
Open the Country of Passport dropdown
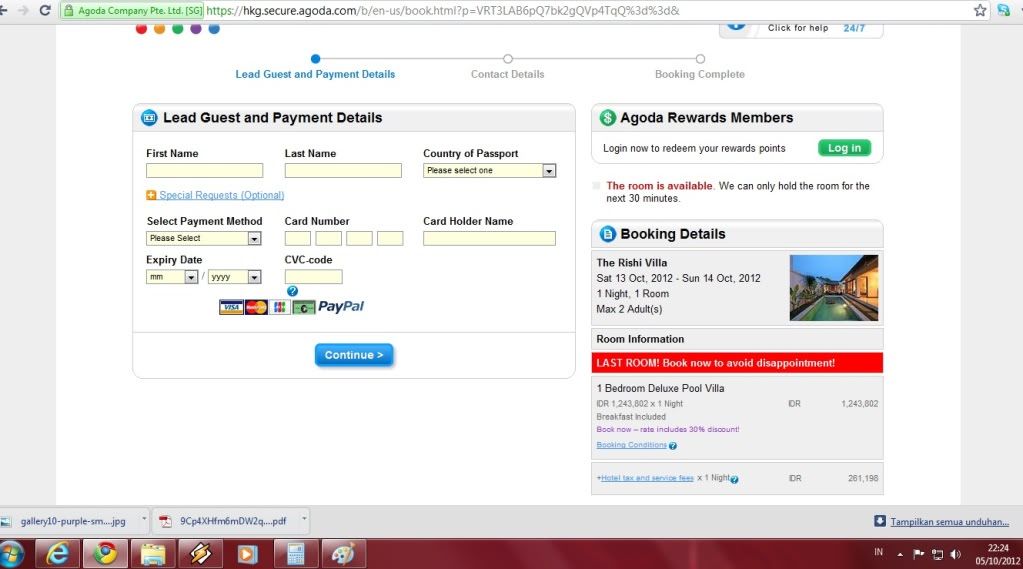point(489,170)
